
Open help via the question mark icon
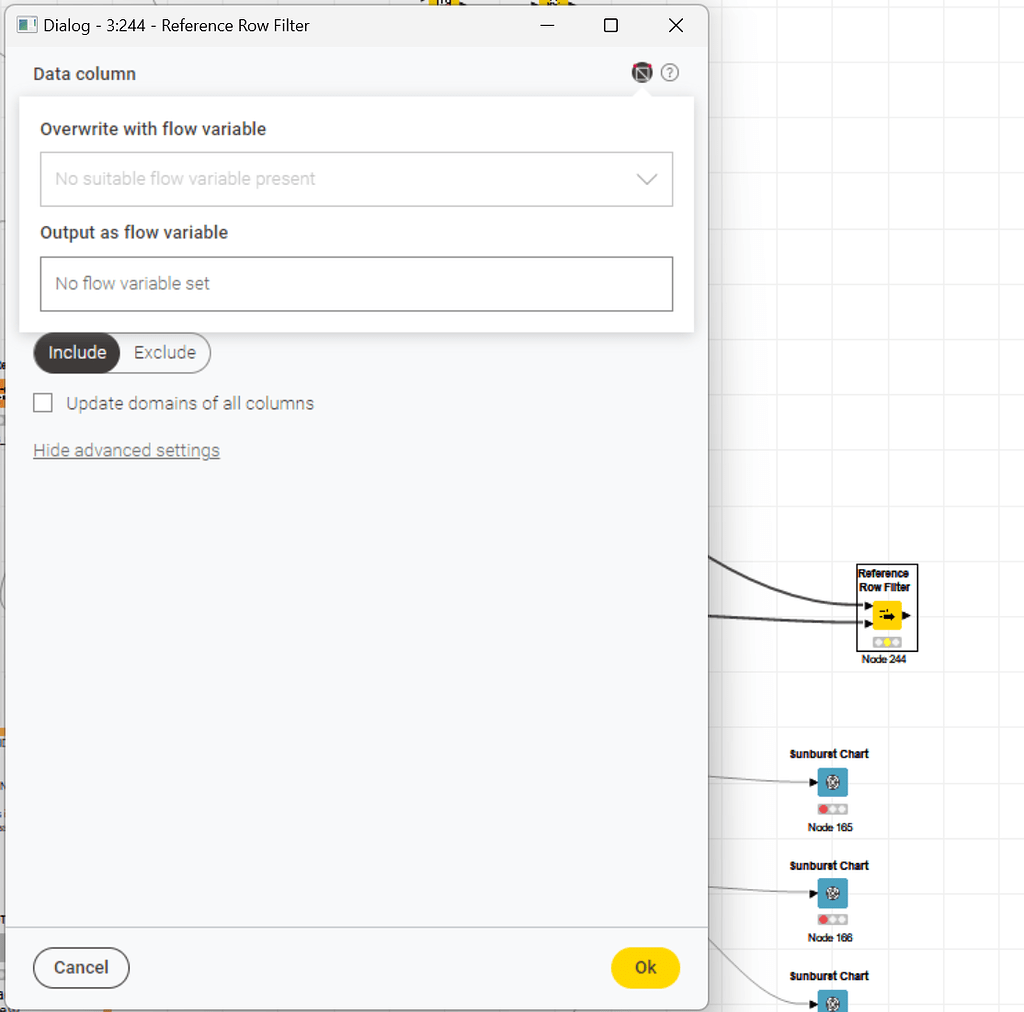click(x=670, y=72)
